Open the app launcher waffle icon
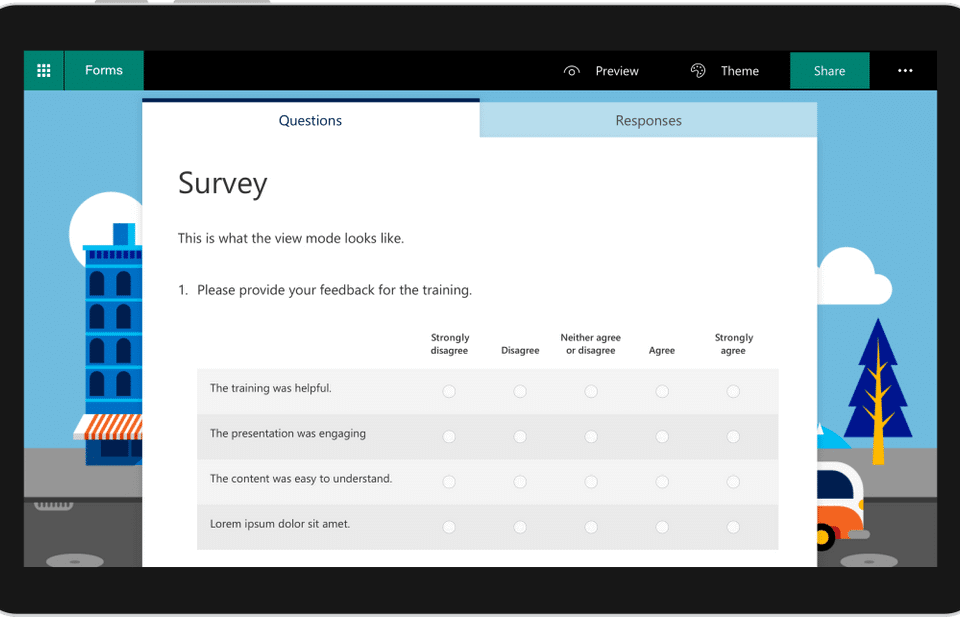The image size is (960, 617). 44,71
